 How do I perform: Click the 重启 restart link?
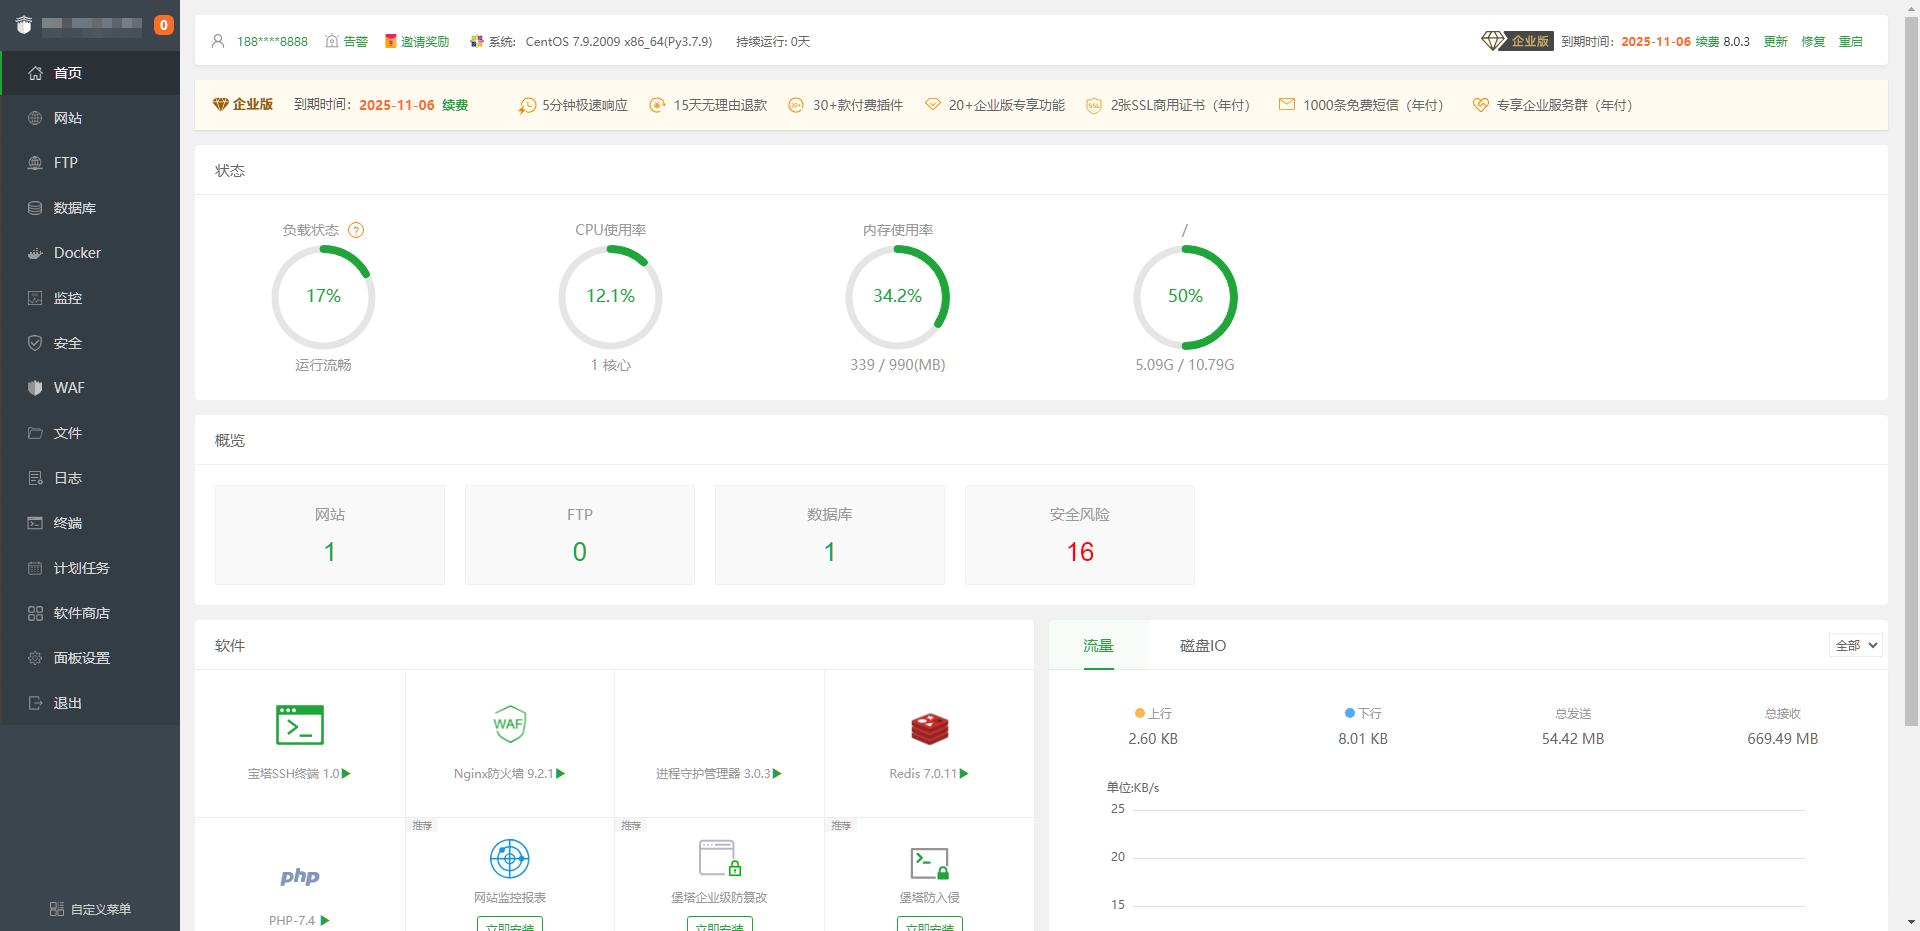tap(1851, 41)
